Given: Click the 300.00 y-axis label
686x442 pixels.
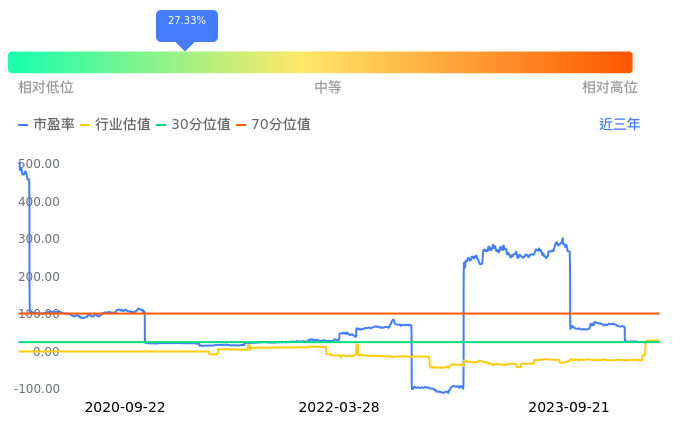Looking at the screenshot, I should click(39, 239).
